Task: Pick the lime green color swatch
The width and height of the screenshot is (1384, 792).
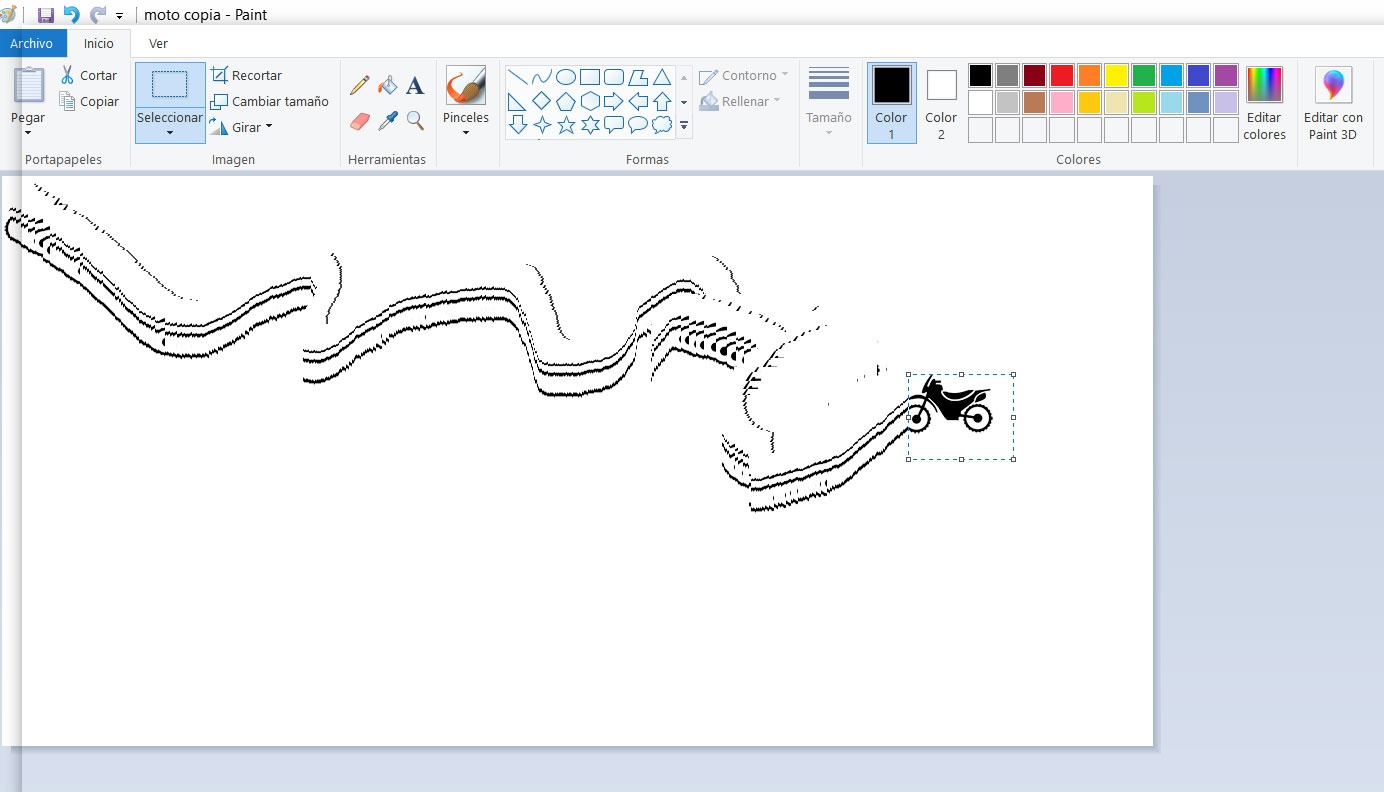Action: [x=1143, y=102]
